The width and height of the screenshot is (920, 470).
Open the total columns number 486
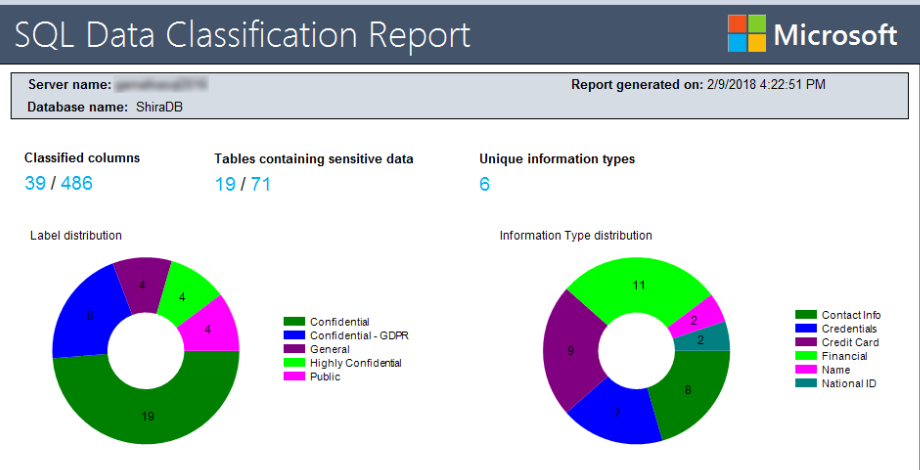pos(77,183)
